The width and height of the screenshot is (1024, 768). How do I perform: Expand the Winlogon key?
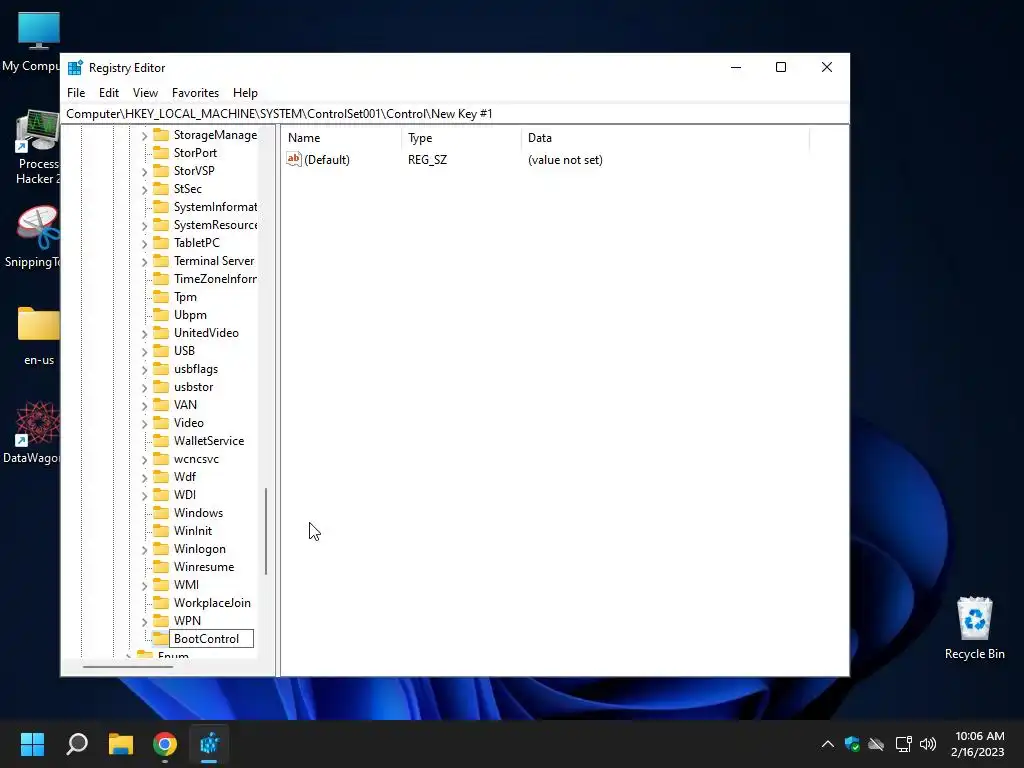tap(144, 550)
